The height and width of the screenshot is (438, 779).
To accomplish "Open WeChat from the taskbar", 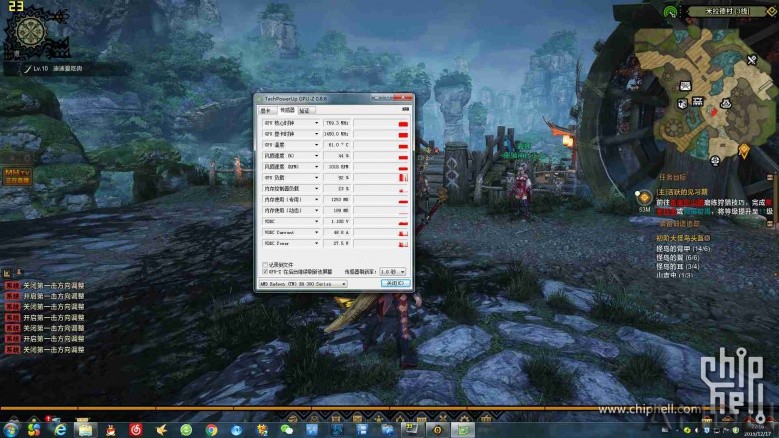I will click(287, 430).
